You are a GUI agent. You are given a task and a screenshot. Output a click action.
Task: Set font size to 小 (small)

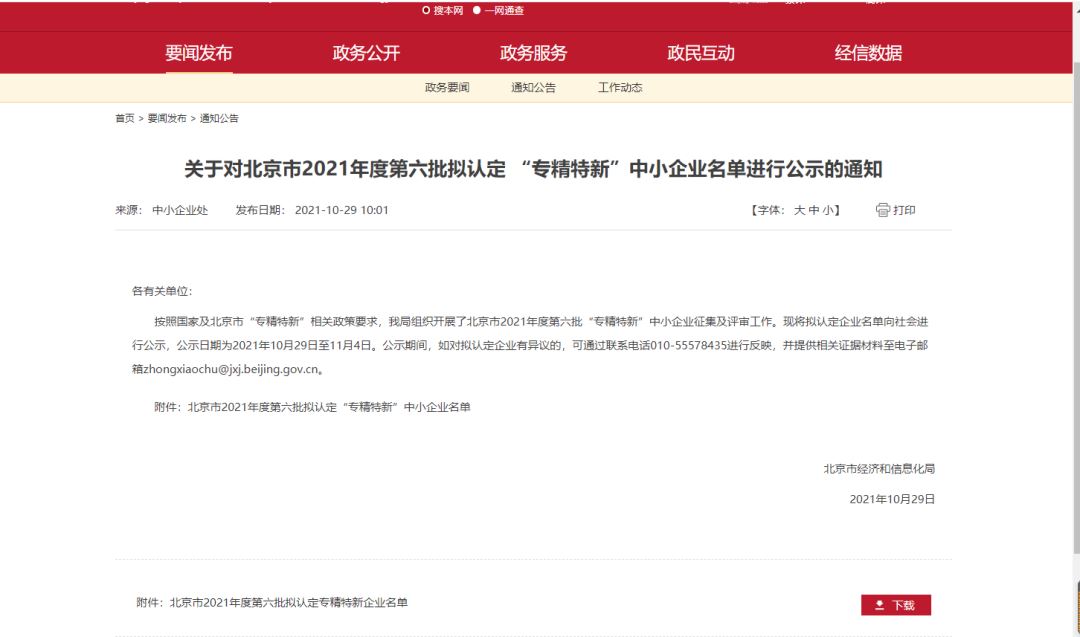coord(827,210)
